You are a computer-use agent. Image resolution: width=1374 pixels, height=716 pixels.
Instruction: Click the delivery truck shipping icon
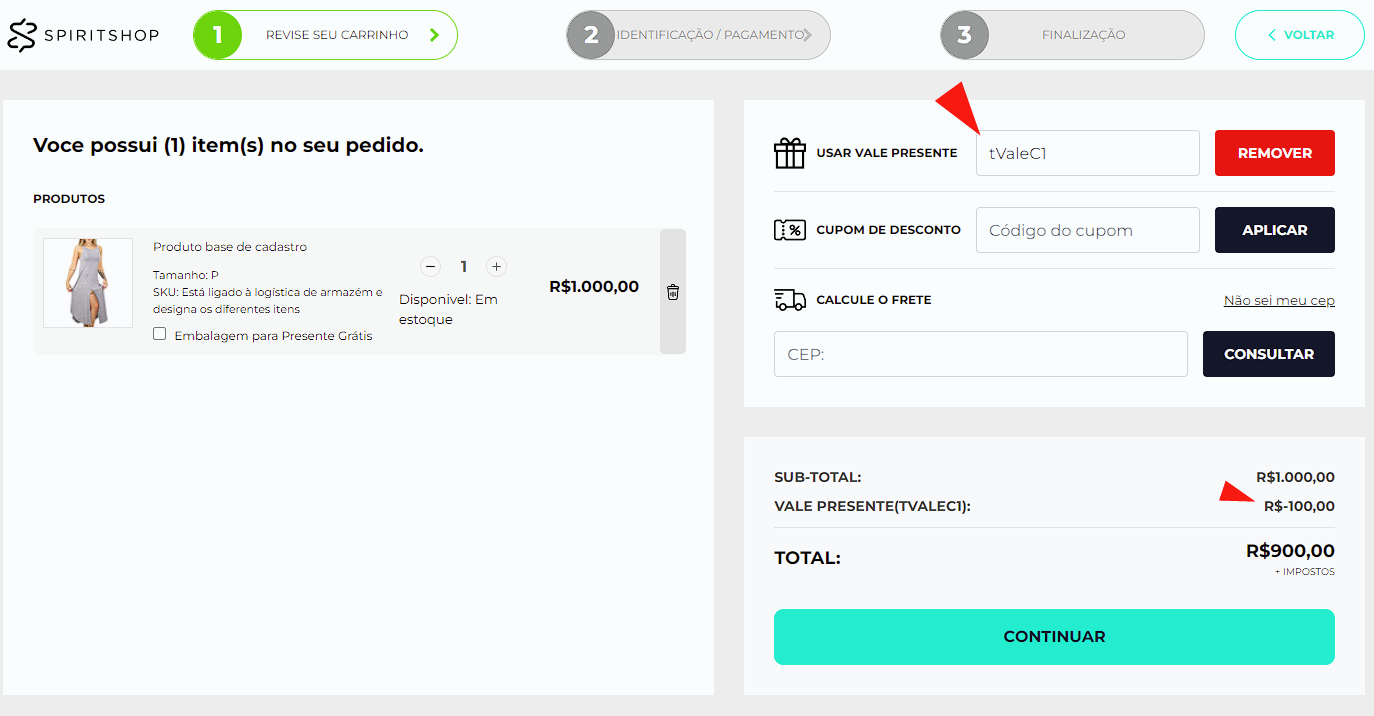coord(790,299)
